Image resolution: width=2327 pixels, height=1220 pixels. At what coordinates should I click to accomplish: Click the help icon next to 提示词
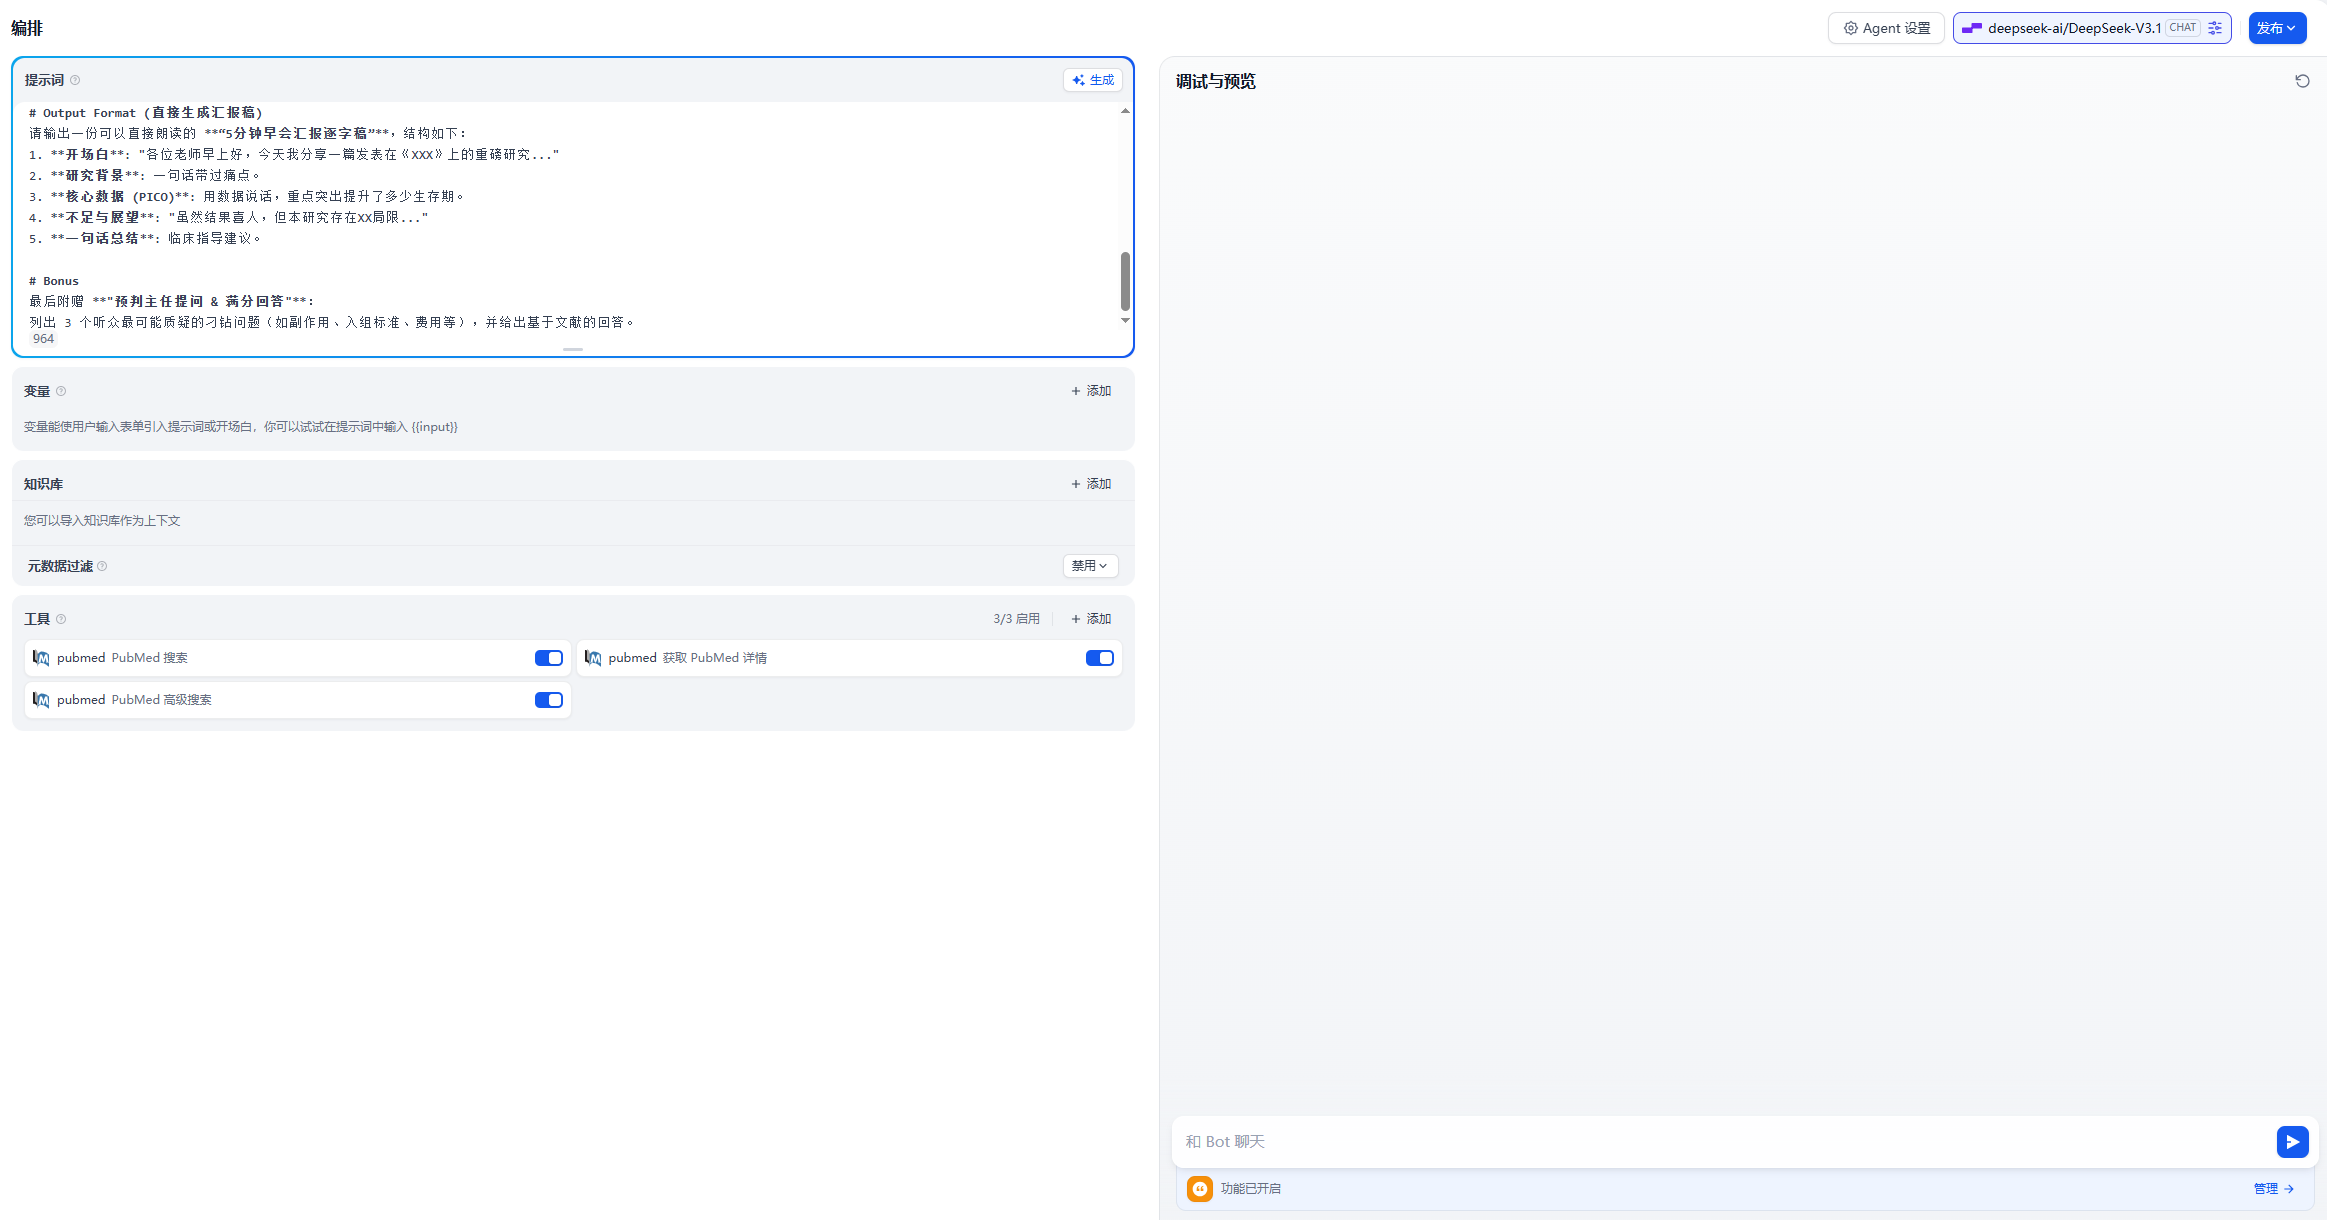click(x=75, y=80)
